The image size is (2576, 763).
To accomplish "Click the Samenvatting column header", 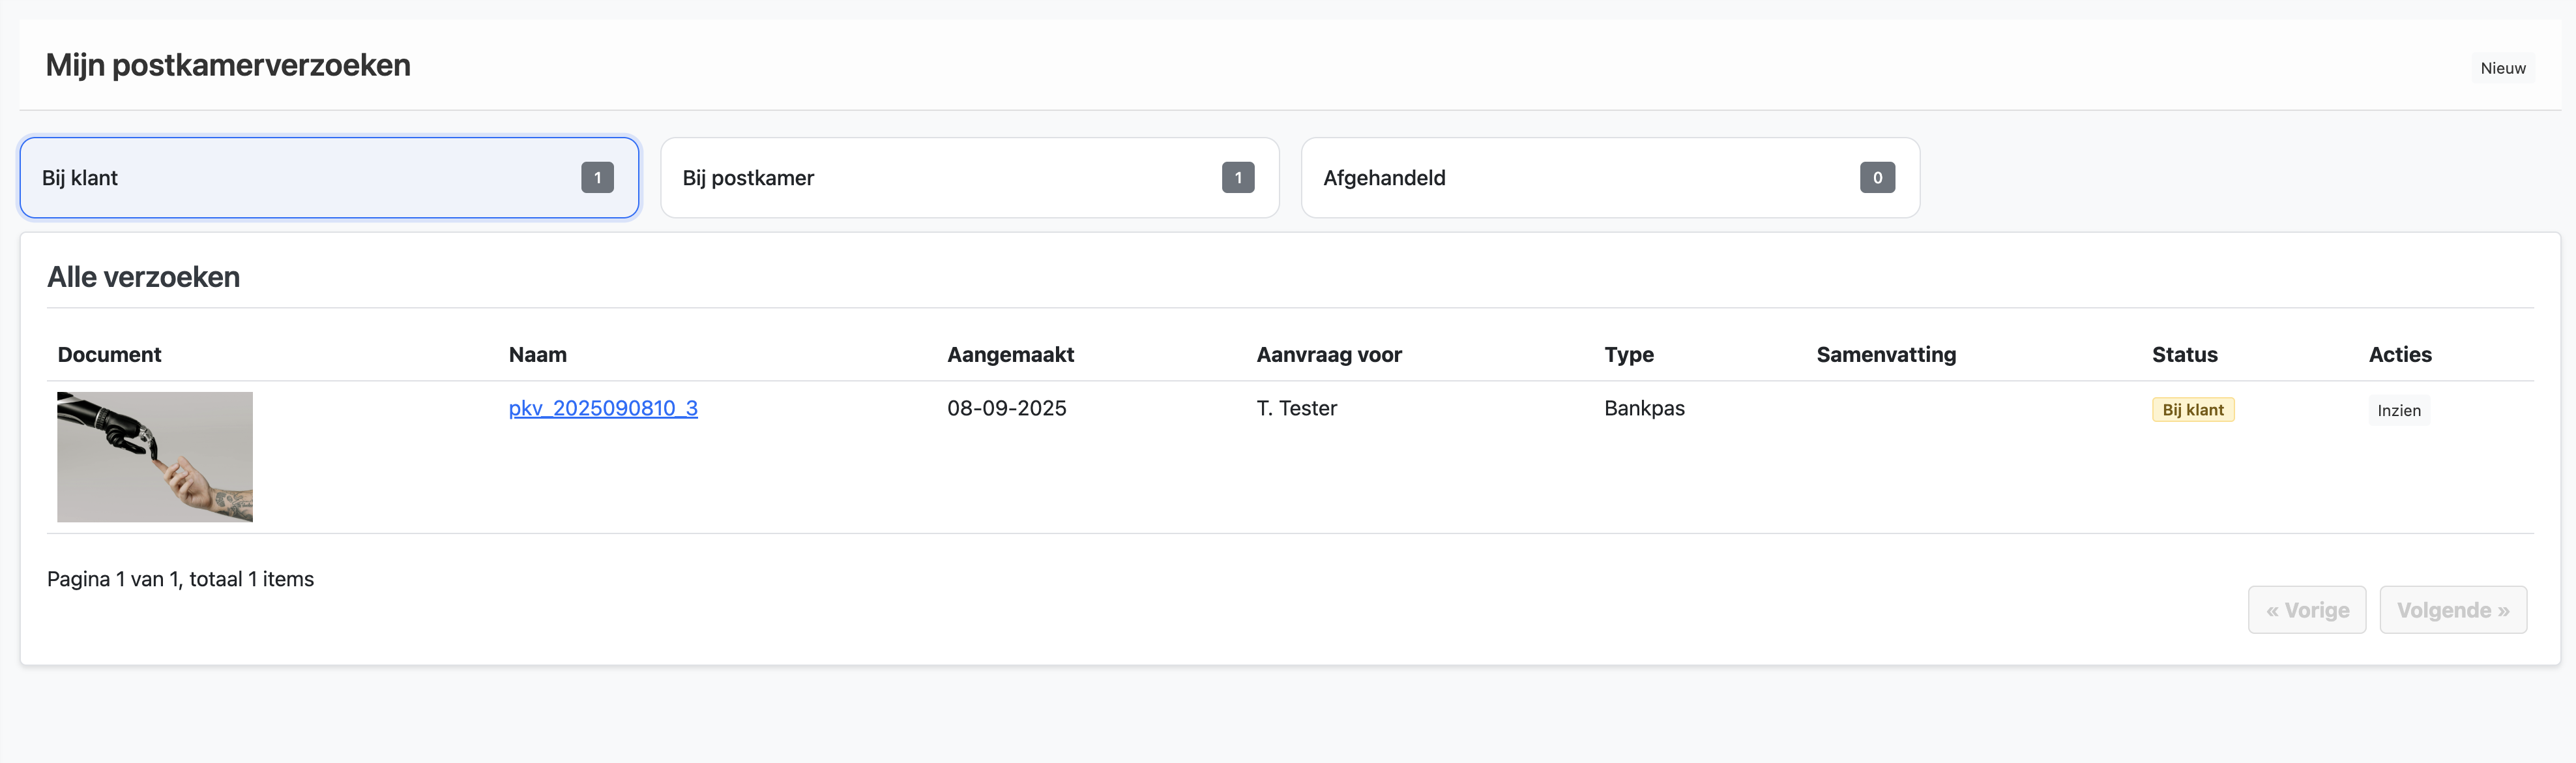I will tap(1885, 355).
